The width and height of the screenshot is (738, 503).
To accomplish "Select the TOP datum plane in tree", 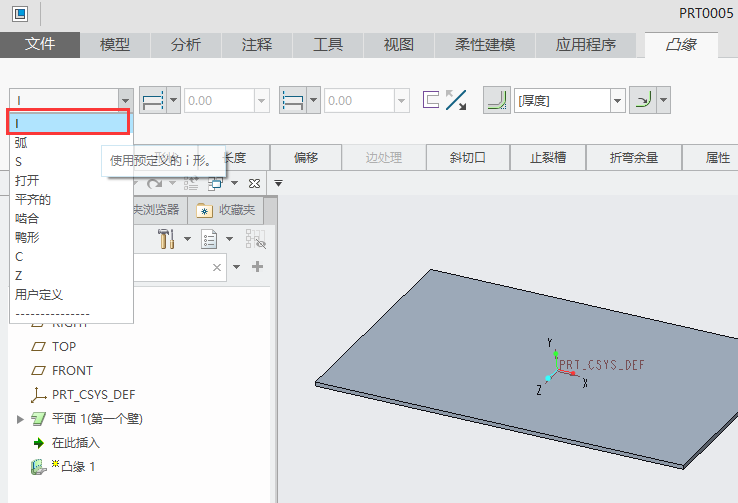I will (x=64, y=346).
